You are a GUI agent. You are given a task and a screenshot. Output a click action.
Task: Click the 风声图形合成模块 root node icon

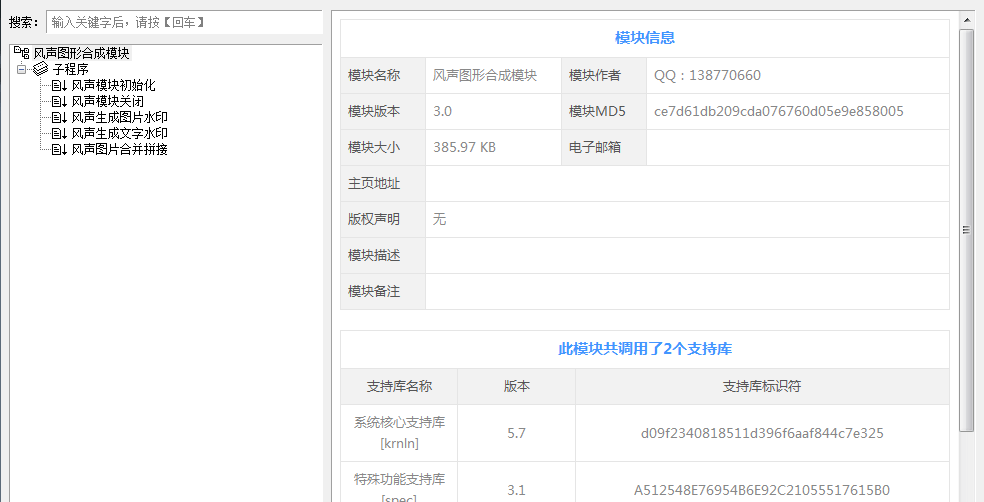(21, 53)
